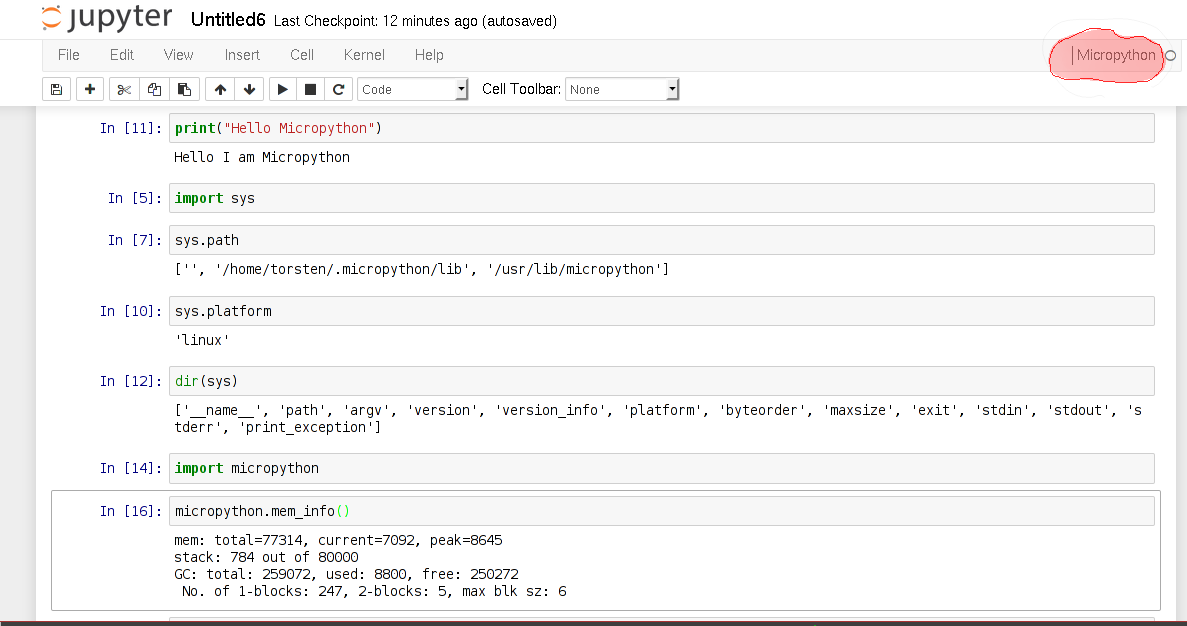Open the View menu
Image resolution: width=1187 pixels, height=626 pixels.
[x=179, y=55]
